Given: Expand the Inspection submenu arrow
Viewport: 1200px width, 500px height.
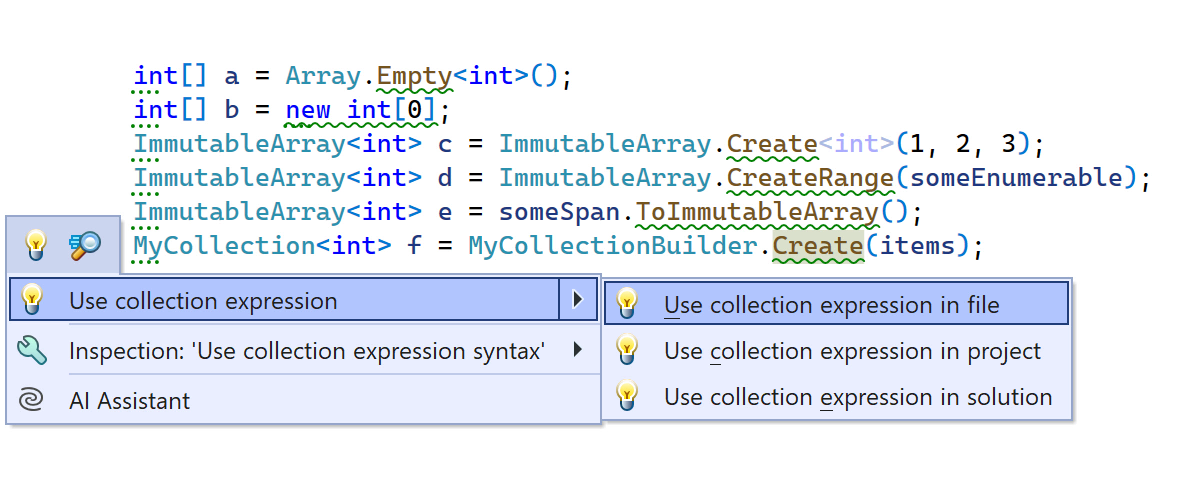Looking at the screenshot, I should (x=577, y=350).
